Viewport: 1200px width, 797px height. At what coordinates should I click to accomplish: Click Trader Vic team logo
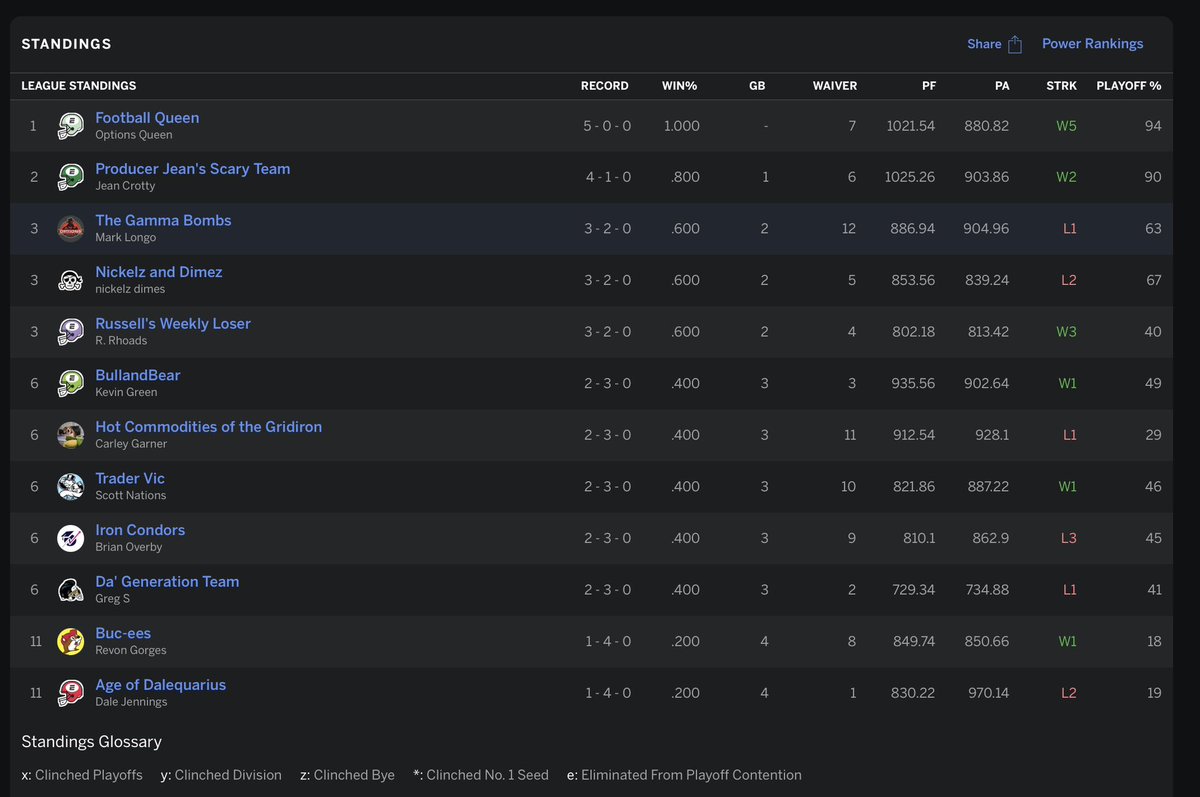click(x=70, y=487)
